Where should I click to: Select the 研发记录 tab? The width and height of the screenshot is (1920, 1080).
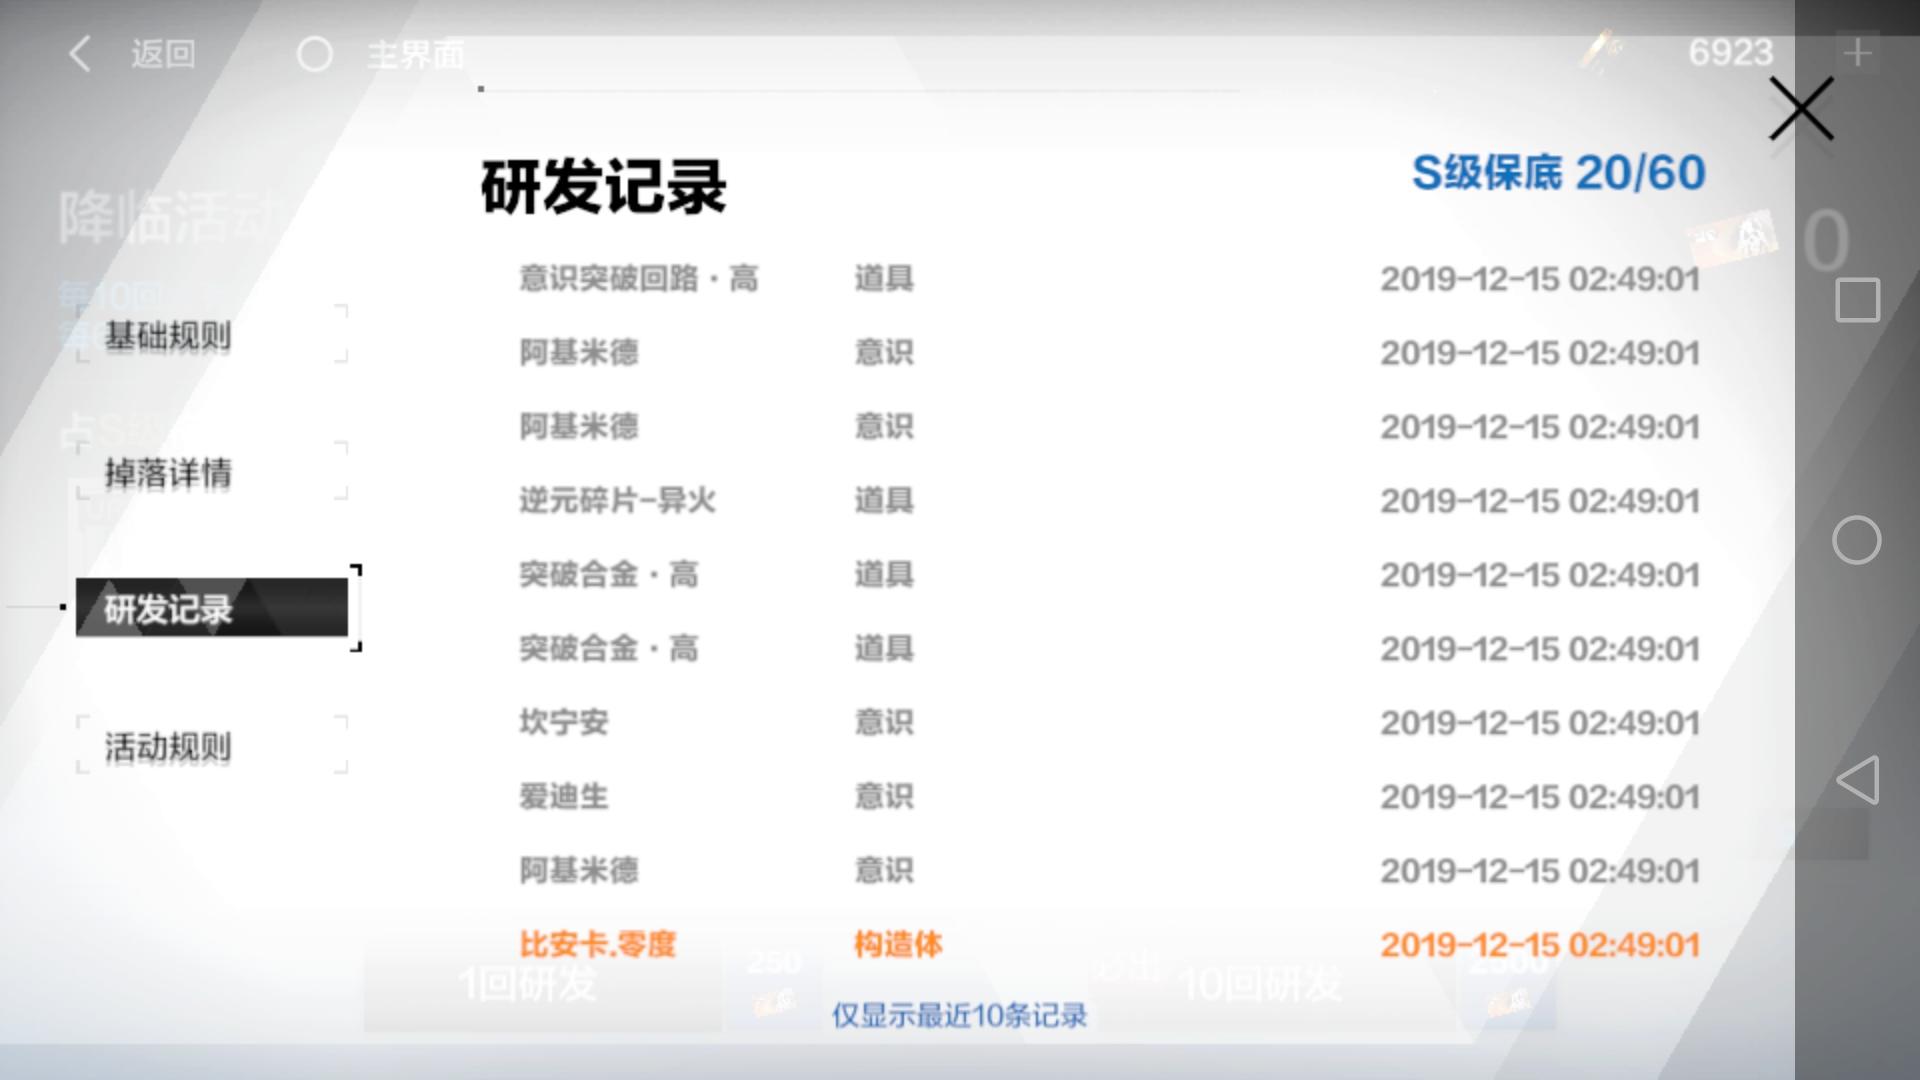[x=212, y=607]
